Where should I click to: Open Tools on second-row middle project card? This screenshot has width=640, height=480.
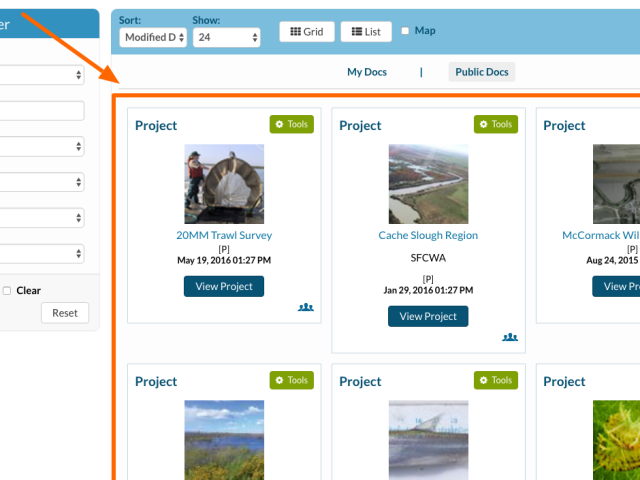click(495, 381)
